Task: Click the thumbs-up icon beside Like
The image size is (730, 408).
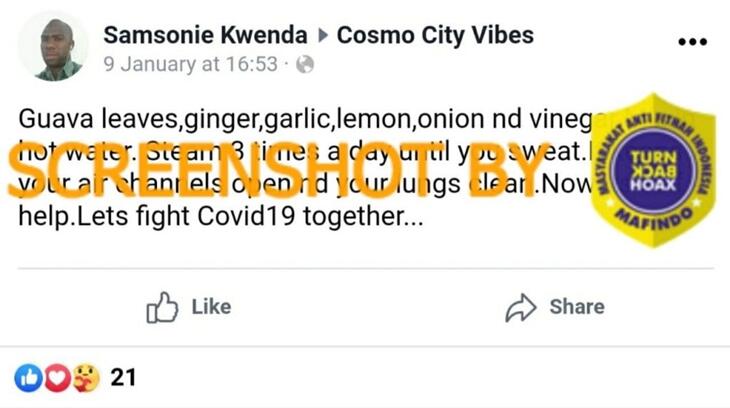Action: point(162,307)
